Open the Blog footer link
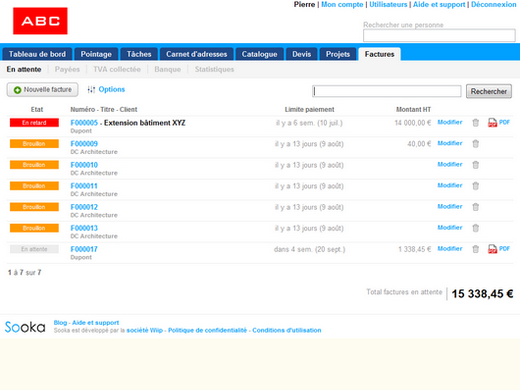The image size is (520, 390). (x=60, y=323)
